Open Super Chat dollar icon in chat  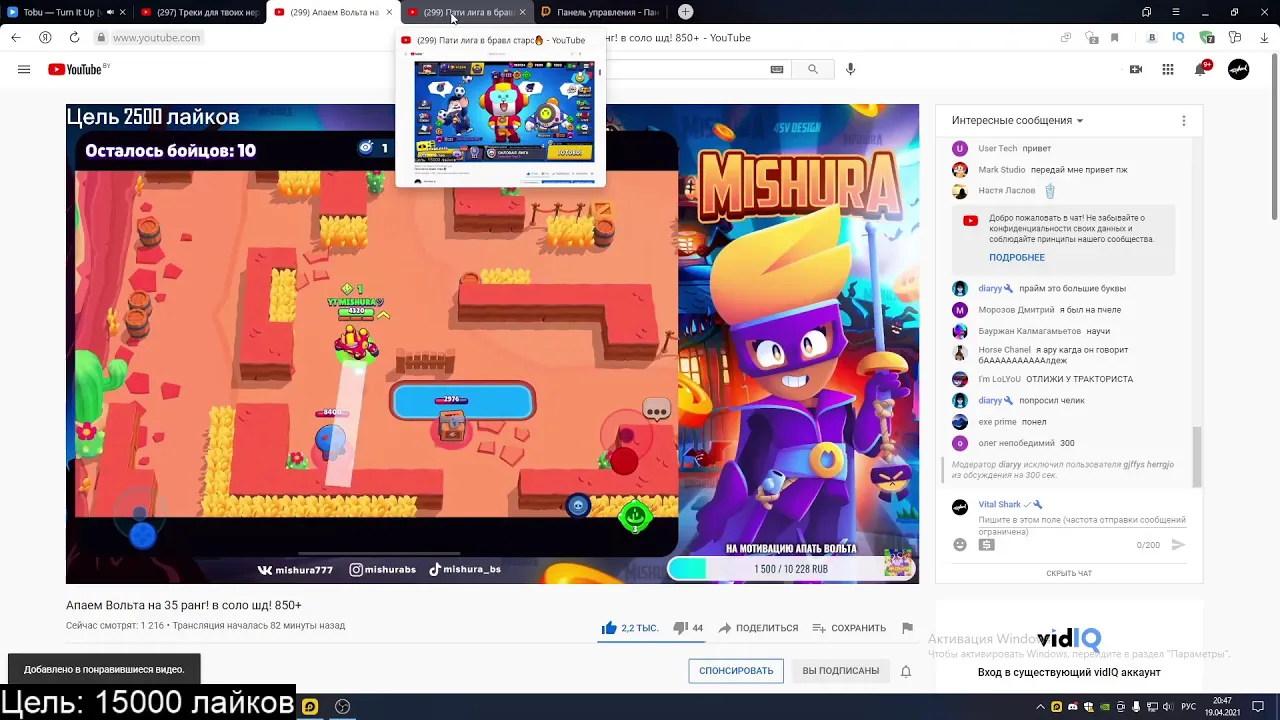point(987,545)
